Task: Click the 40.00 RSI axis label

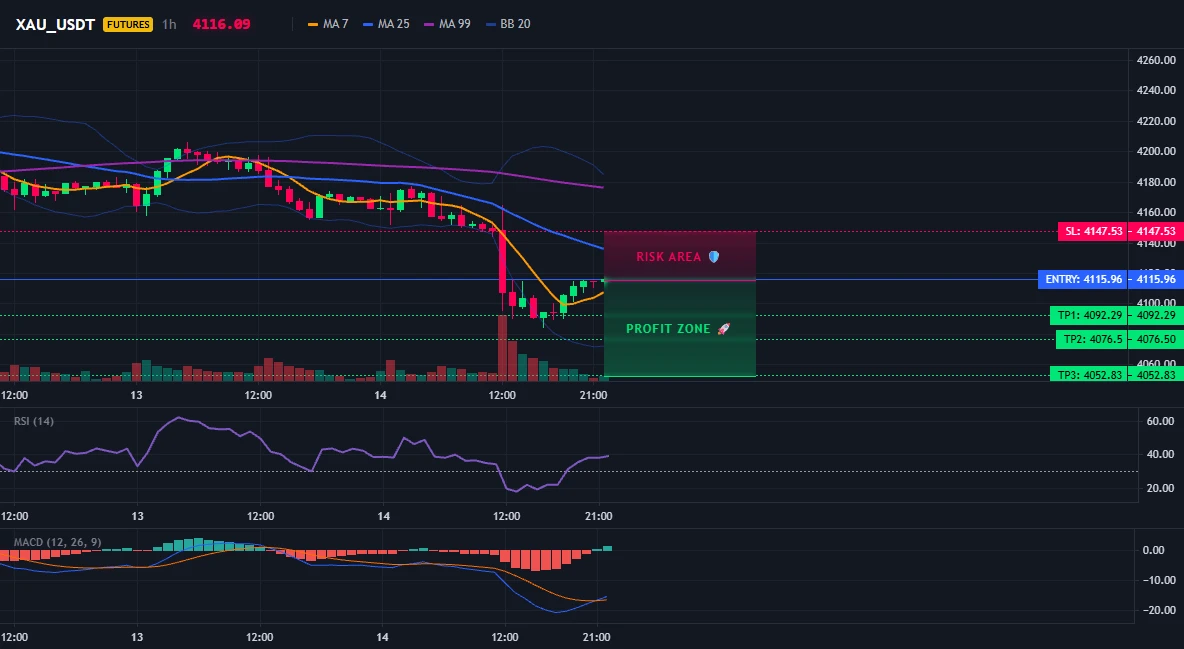Action: [x=1160, y=454]
